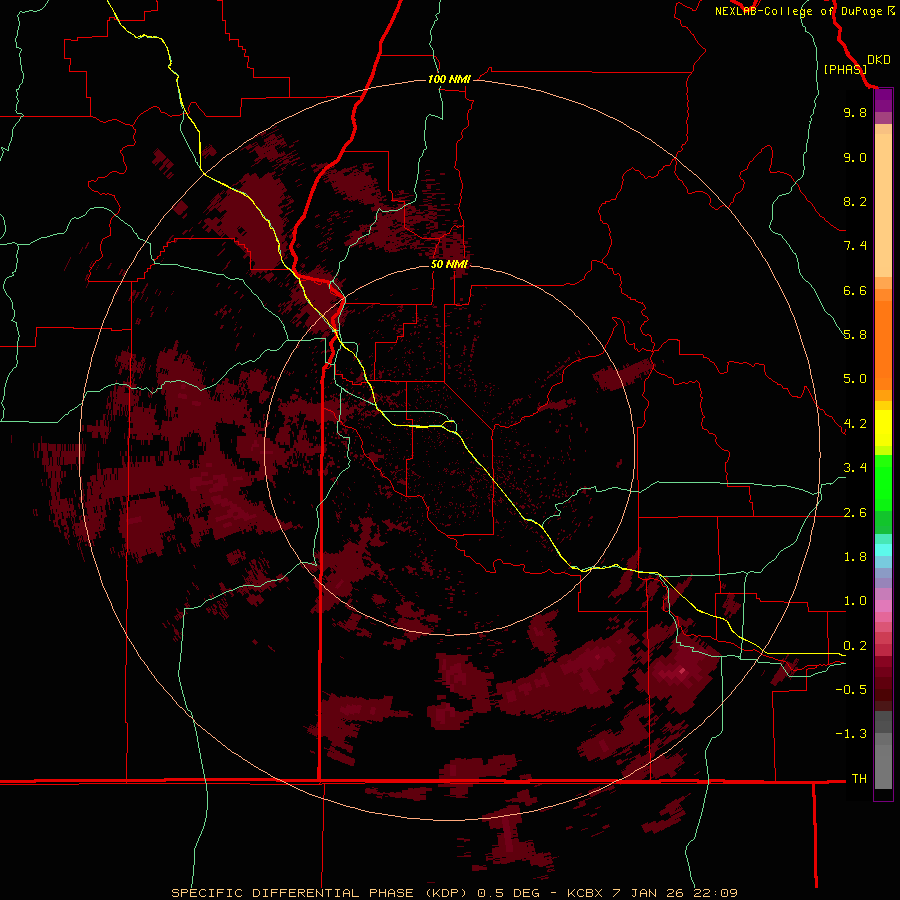Click the 4.2 scale value
The height and width of the screenshot is (900, 900).
click(x=855, y=424)
